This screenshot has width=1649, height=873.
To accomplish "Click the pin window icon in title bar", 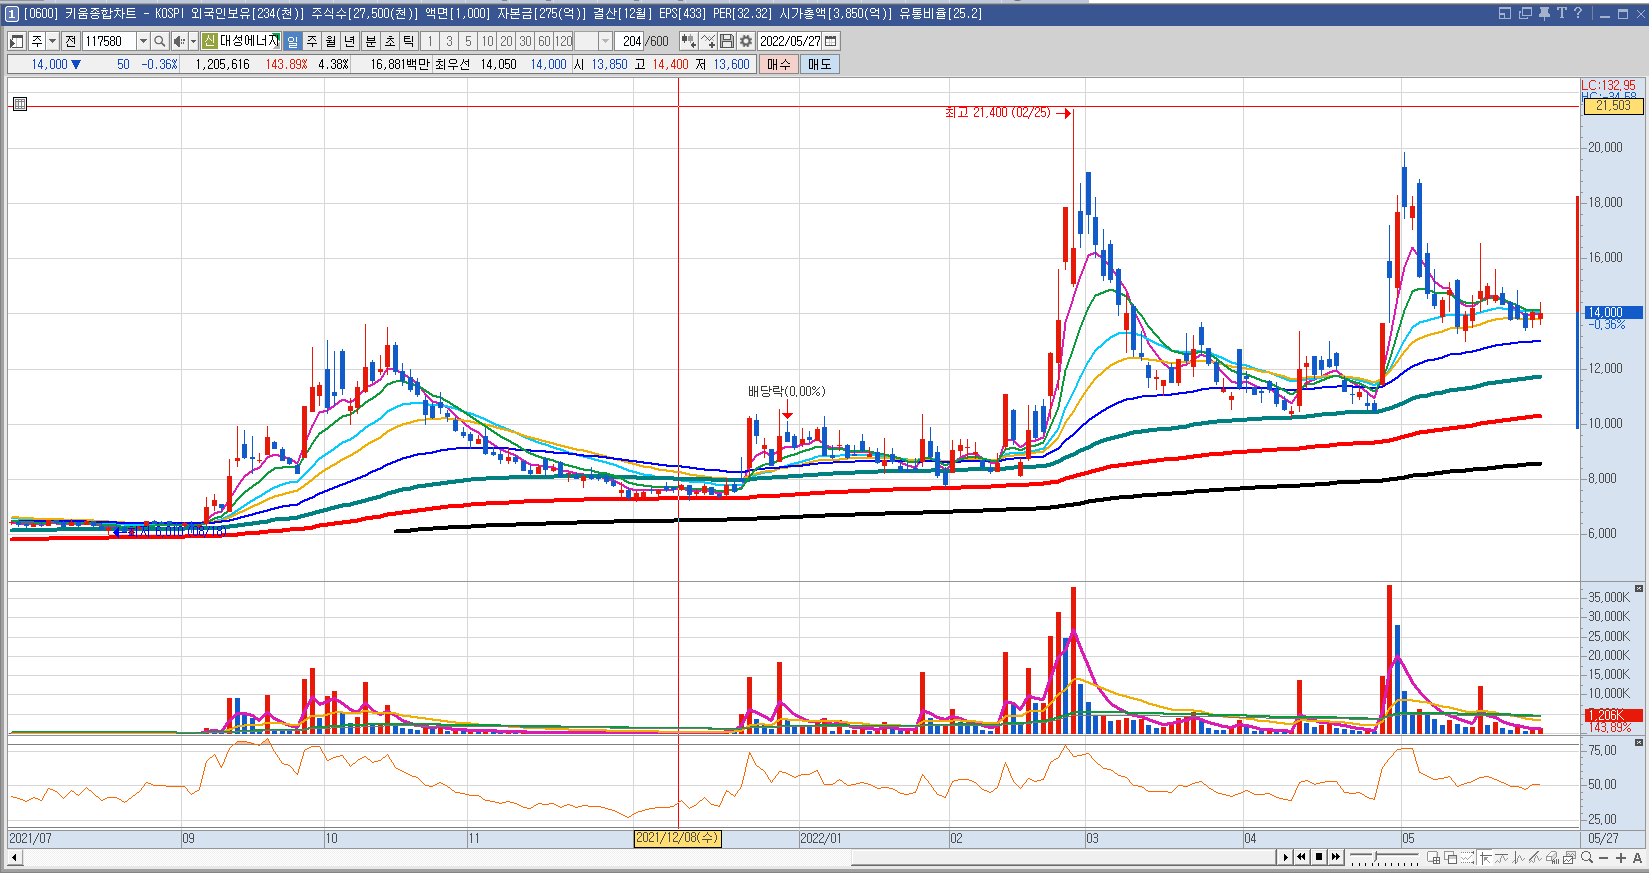I will tap(1544, 13).
